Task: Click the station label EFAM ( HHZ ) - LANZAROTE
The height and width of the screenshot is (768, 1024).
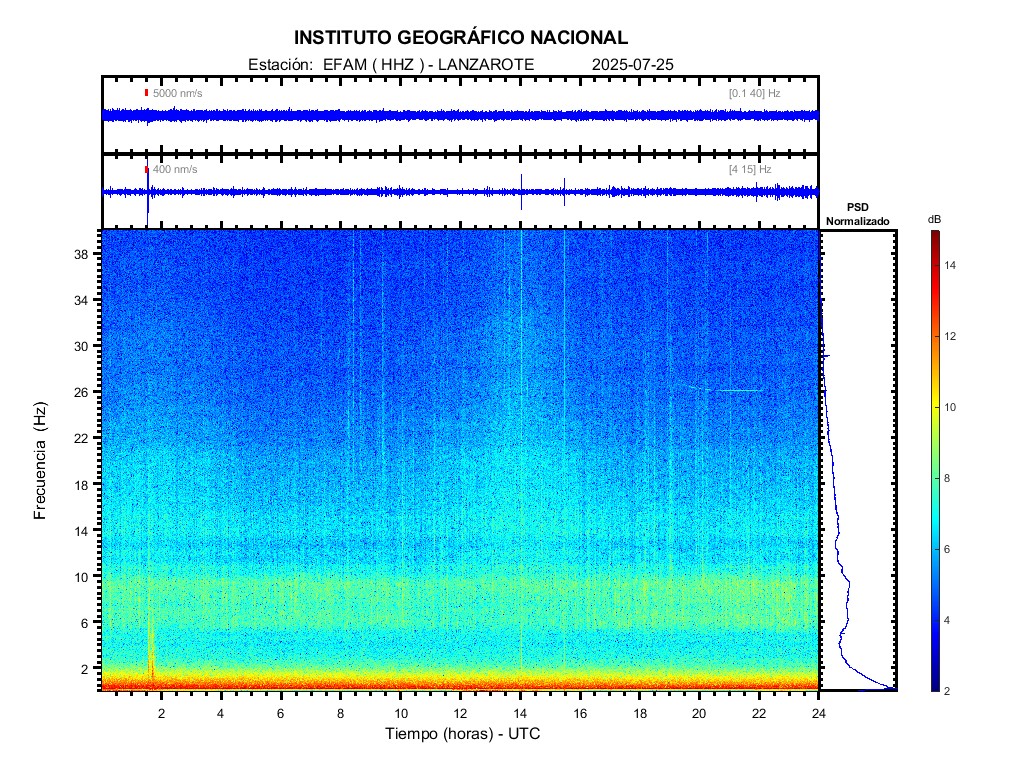Action: pyautogui.click(x=428, y=65)
